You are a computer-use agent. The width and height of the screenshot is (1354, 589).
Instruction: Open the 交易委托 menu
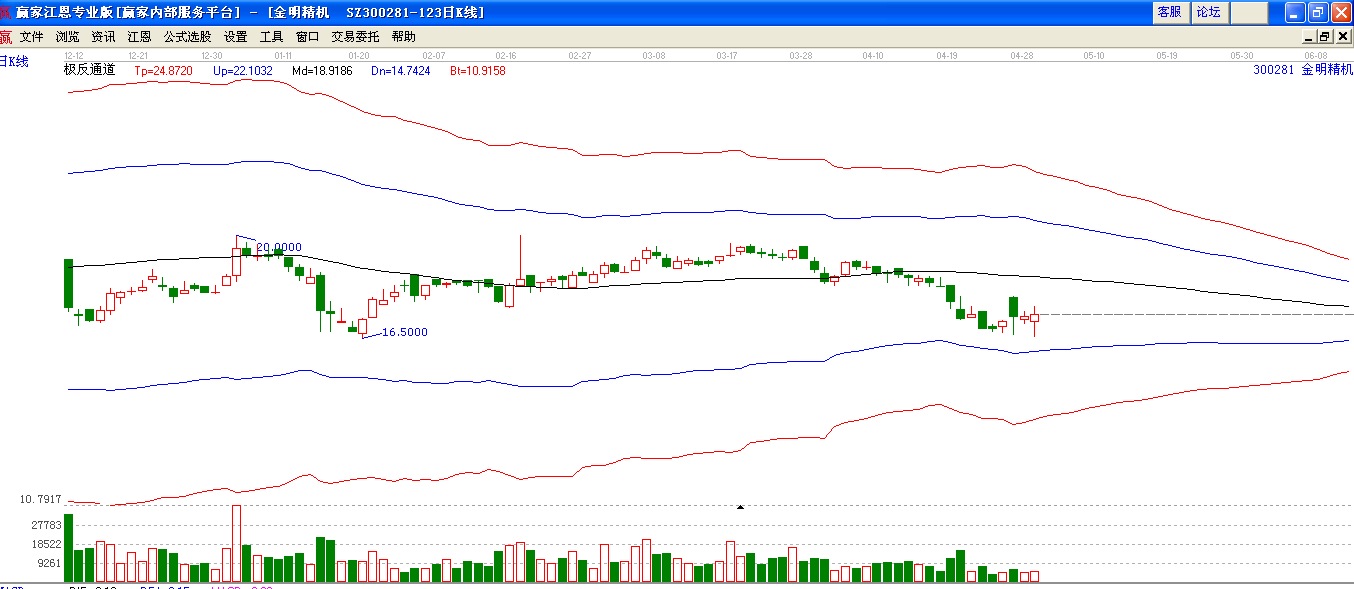(355, 37)
